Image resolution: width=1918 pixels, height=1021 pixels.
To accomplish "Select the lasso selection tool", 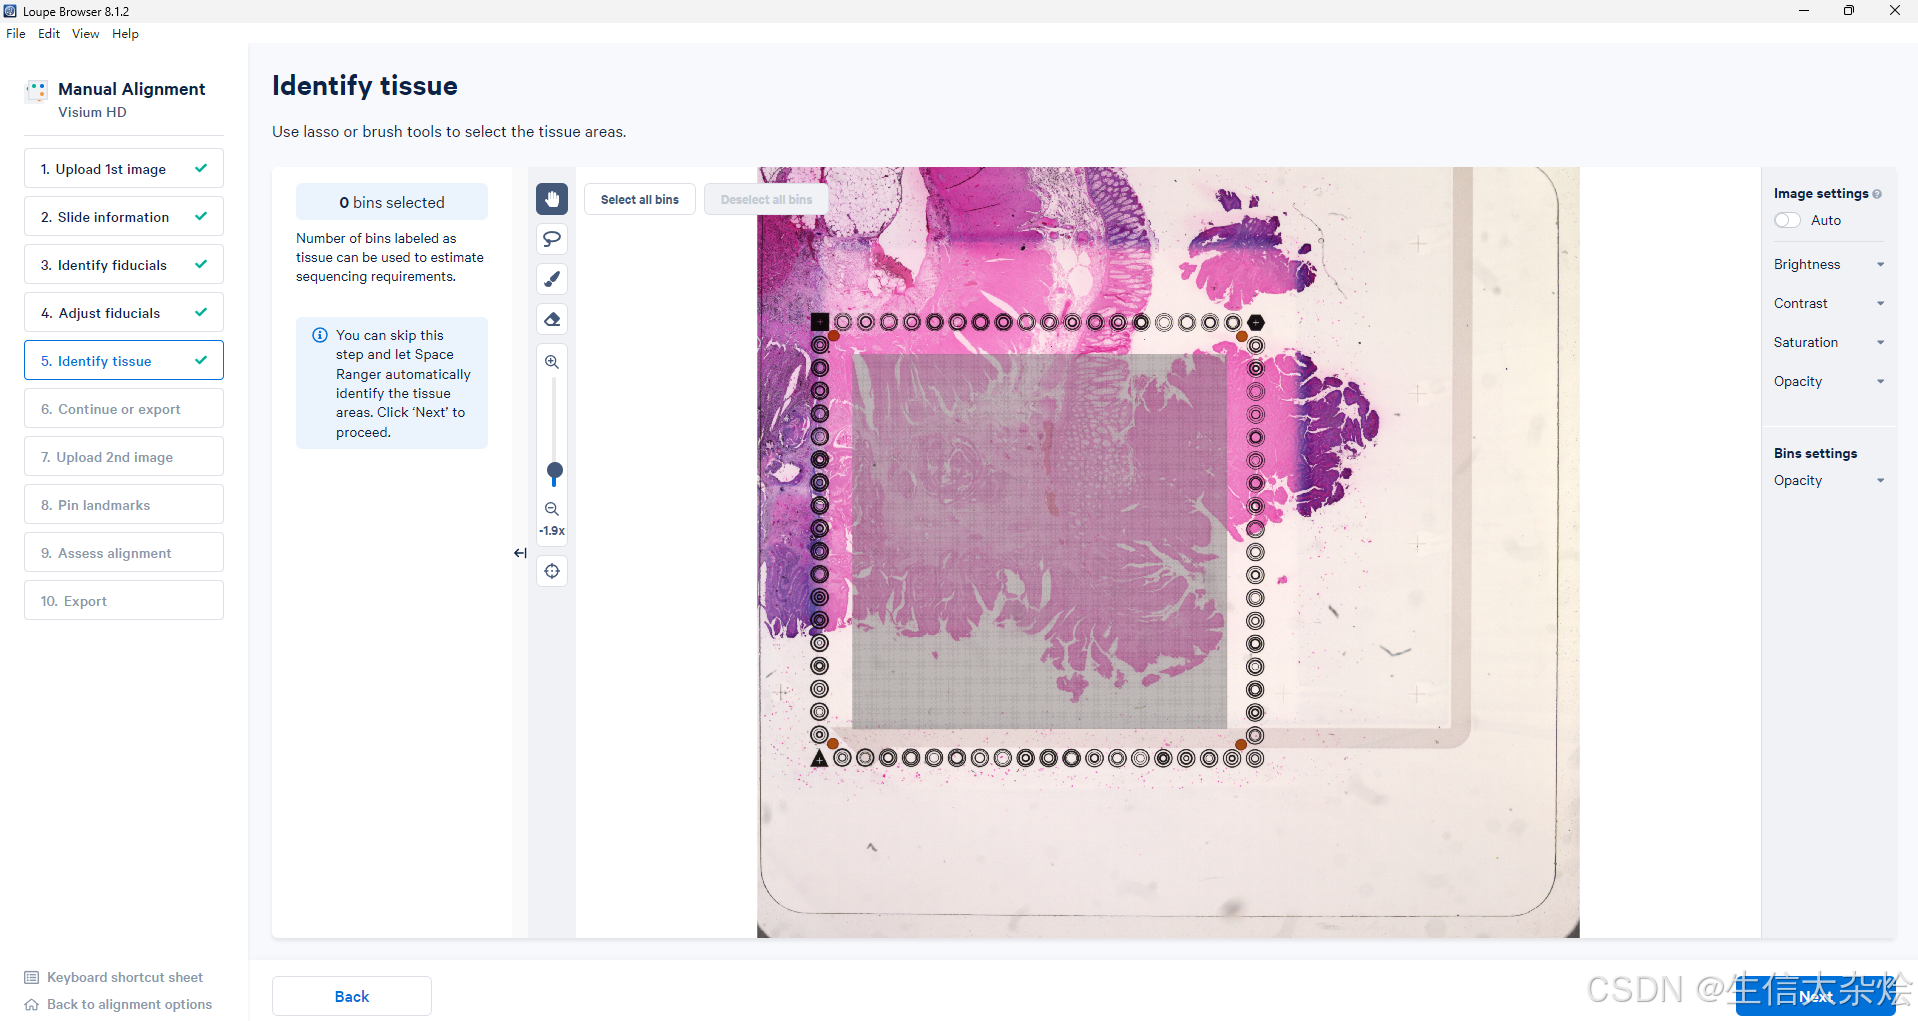I will 552,239.
